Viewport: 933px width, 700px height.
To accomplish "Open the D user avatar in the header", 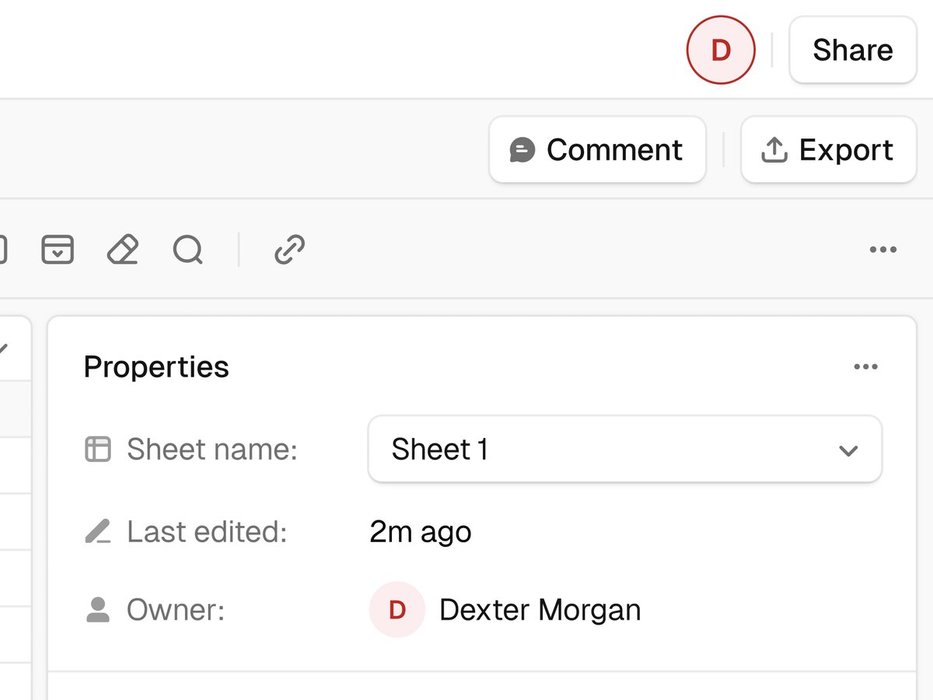I will (720, 50).
